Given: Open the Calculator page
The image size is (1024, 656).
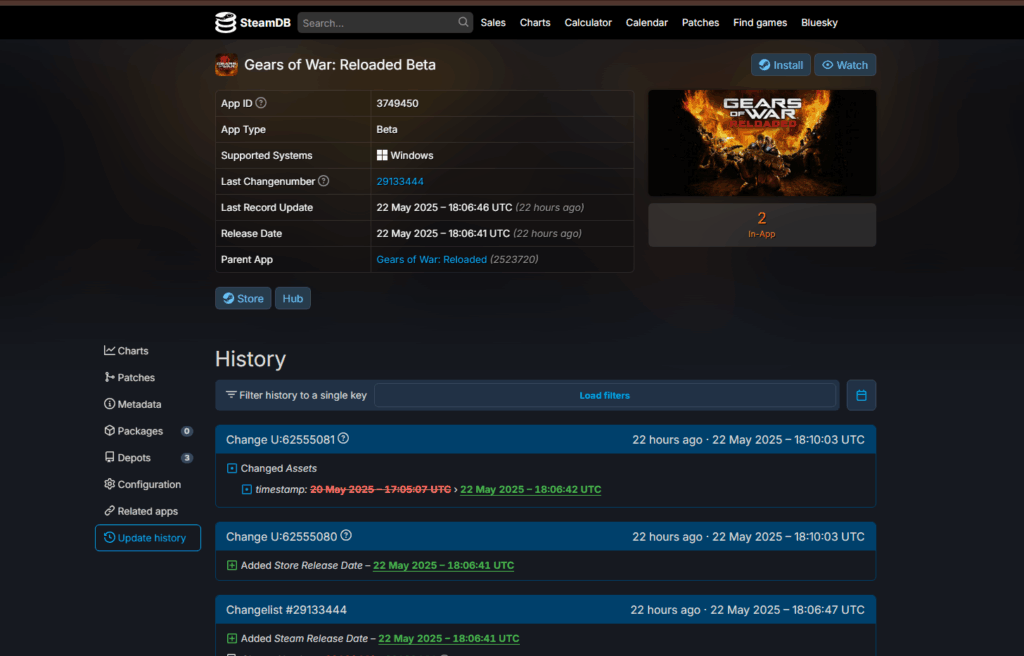Looking at the screenshot, I should 588,22.
